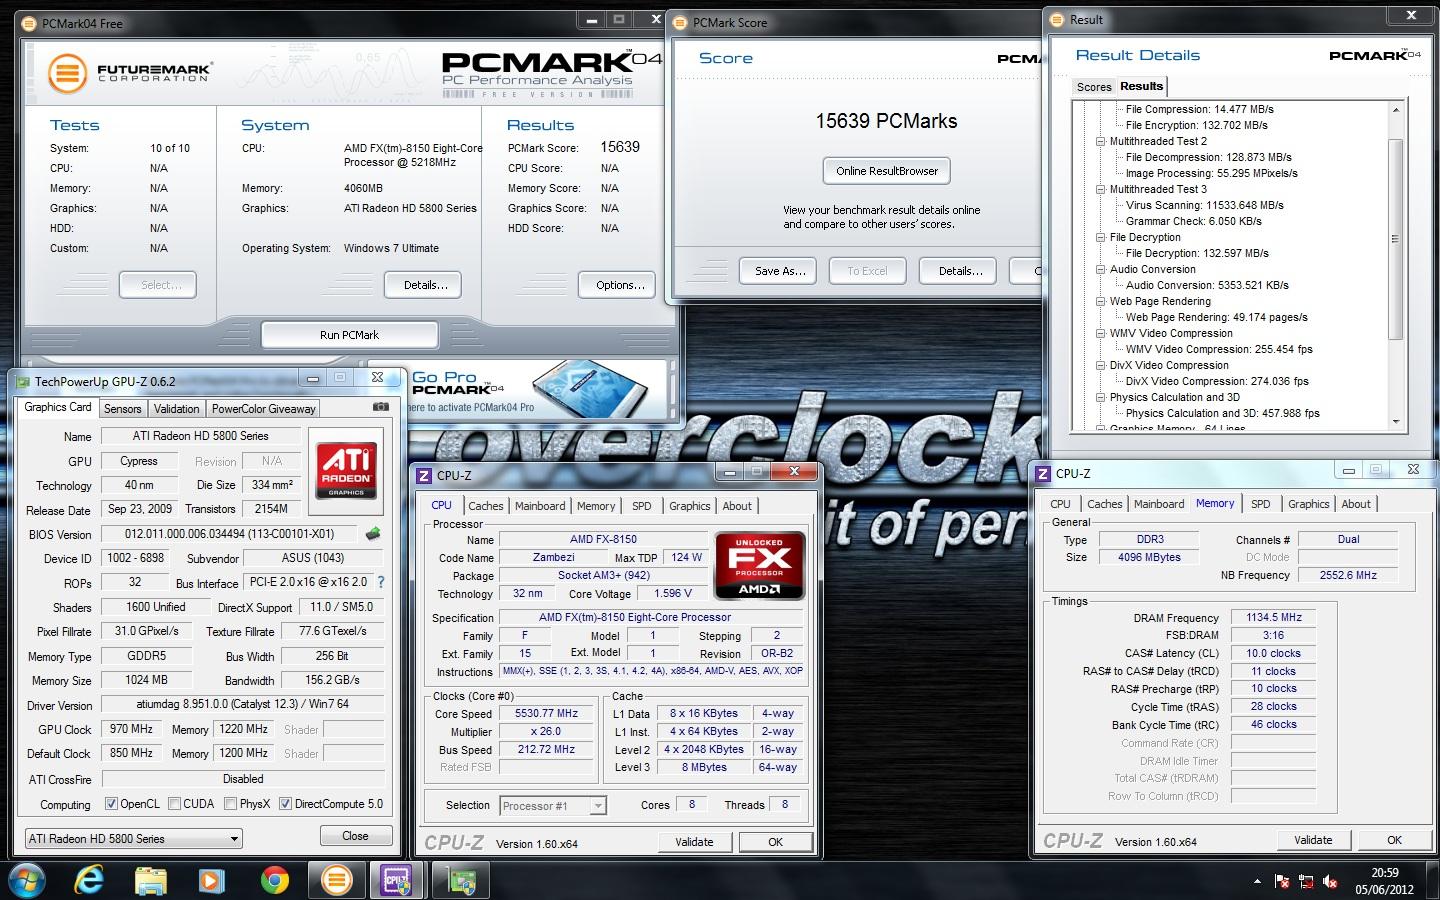The width and height of the screenshot is (1440, 900).
Task: Click Validate in the front CPU-Z window
Action: coord(694,842)
